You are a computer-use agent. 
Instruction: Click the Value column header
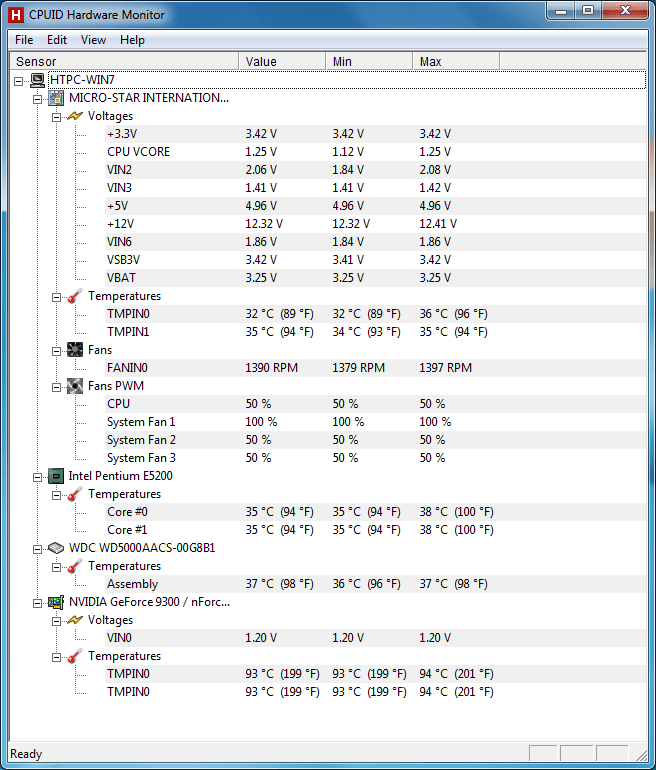[282, 61]
